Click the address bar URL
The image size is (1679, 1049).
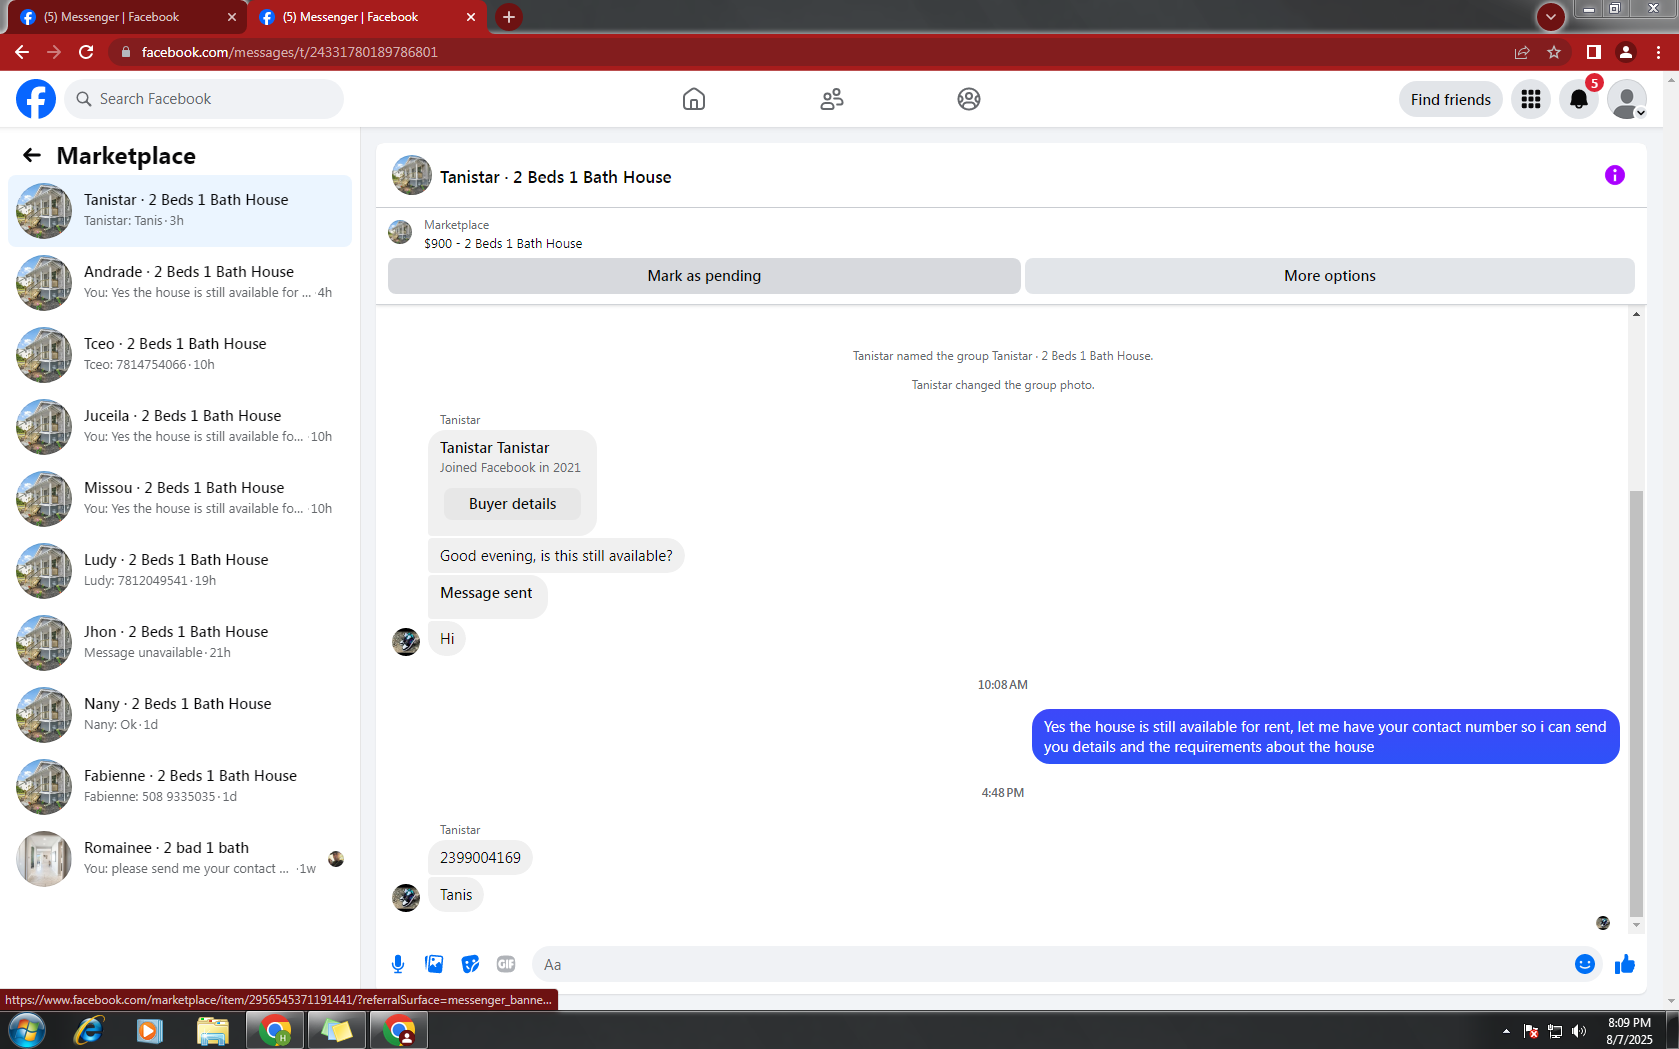click(x=290, y=52)
